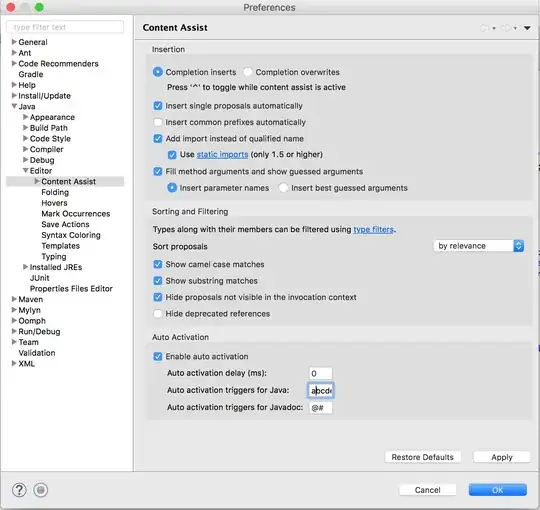Collapse the Java tree node
Image resolution: width=540 pixels, height=510 pixels.
tap(14, 106)
